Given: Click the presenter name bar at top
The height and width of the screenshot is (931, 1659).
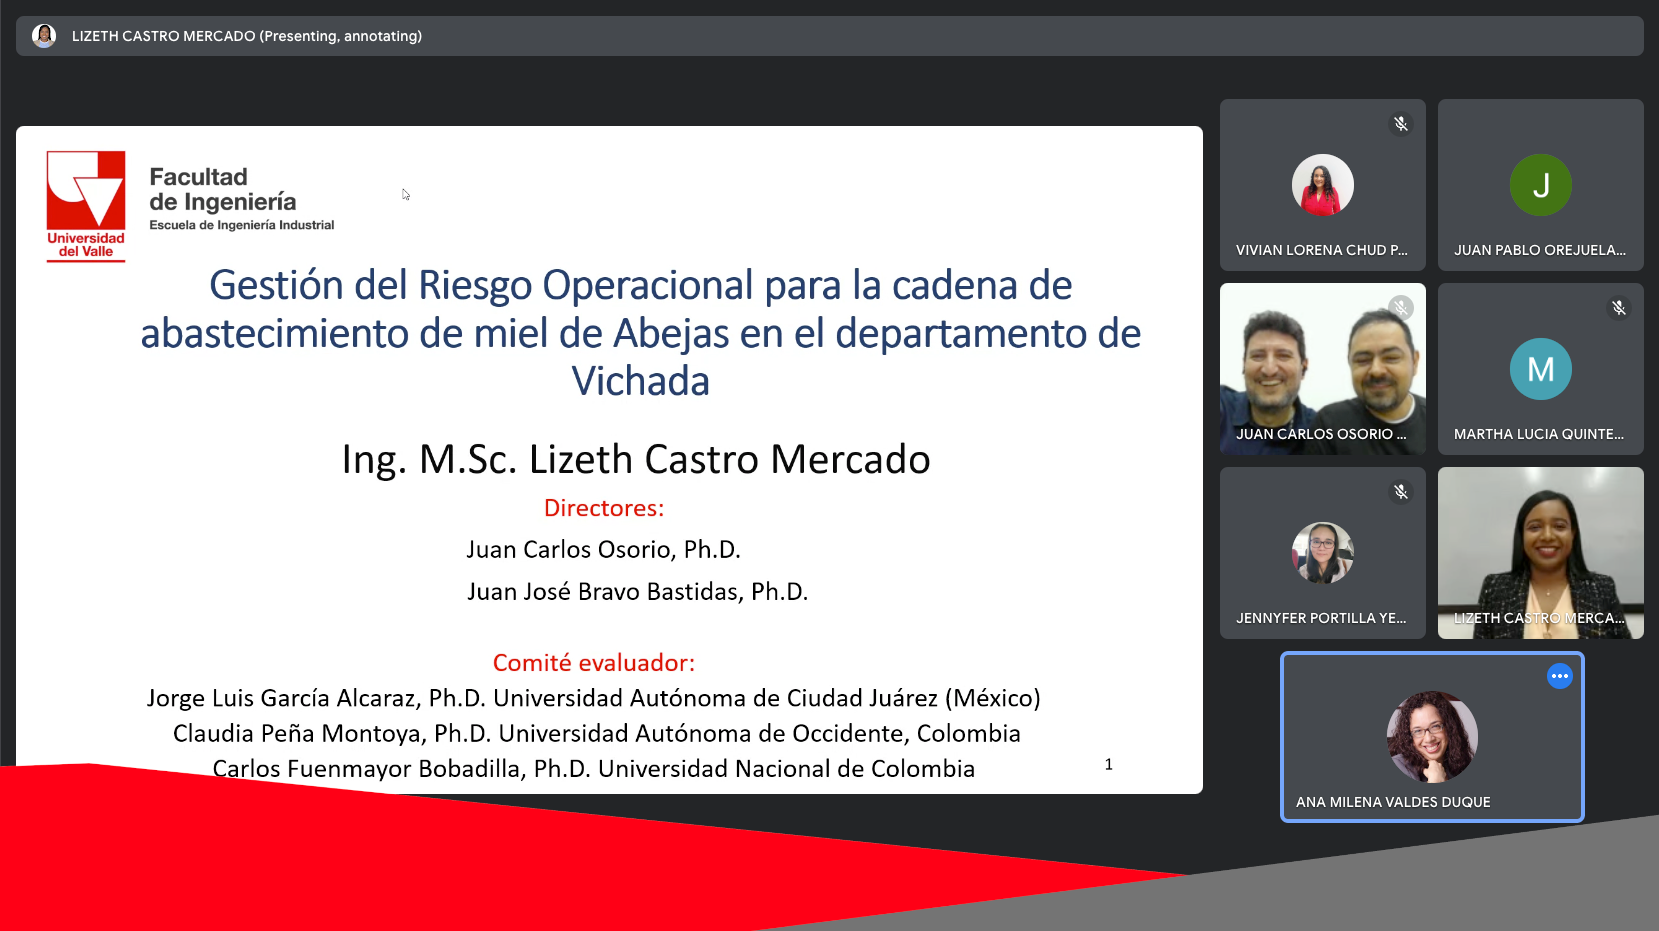Looking at the screenshot, I should click(x=829, y=36).
